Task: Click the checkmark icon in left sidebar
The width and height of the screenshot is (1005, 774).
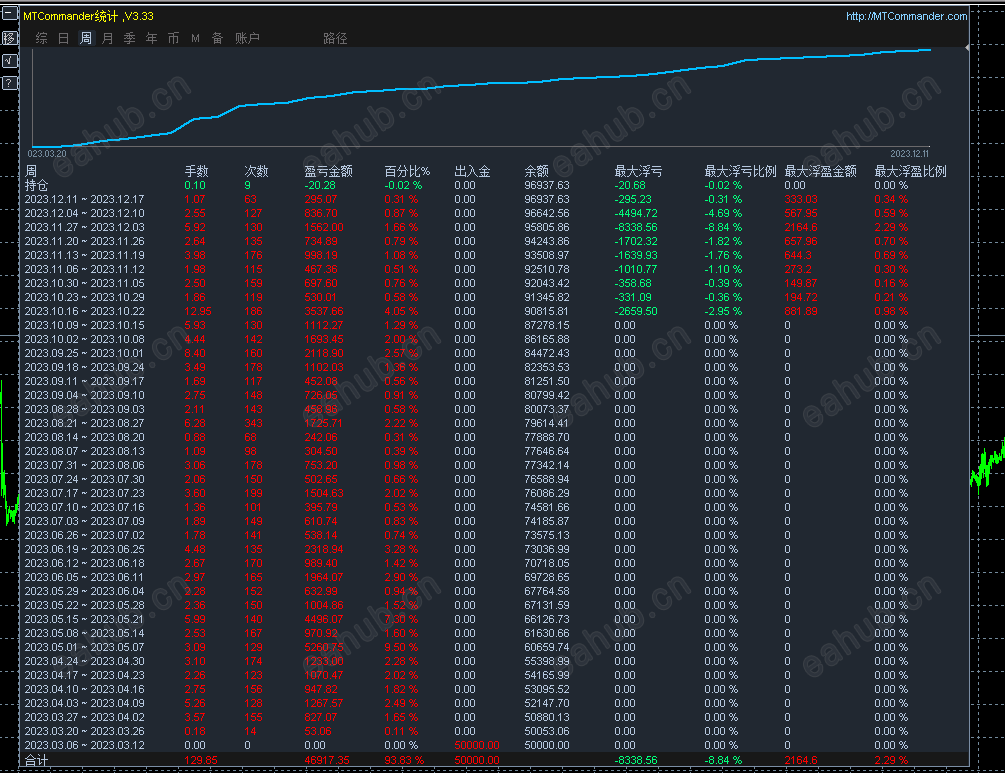Action: pos(9,60)
